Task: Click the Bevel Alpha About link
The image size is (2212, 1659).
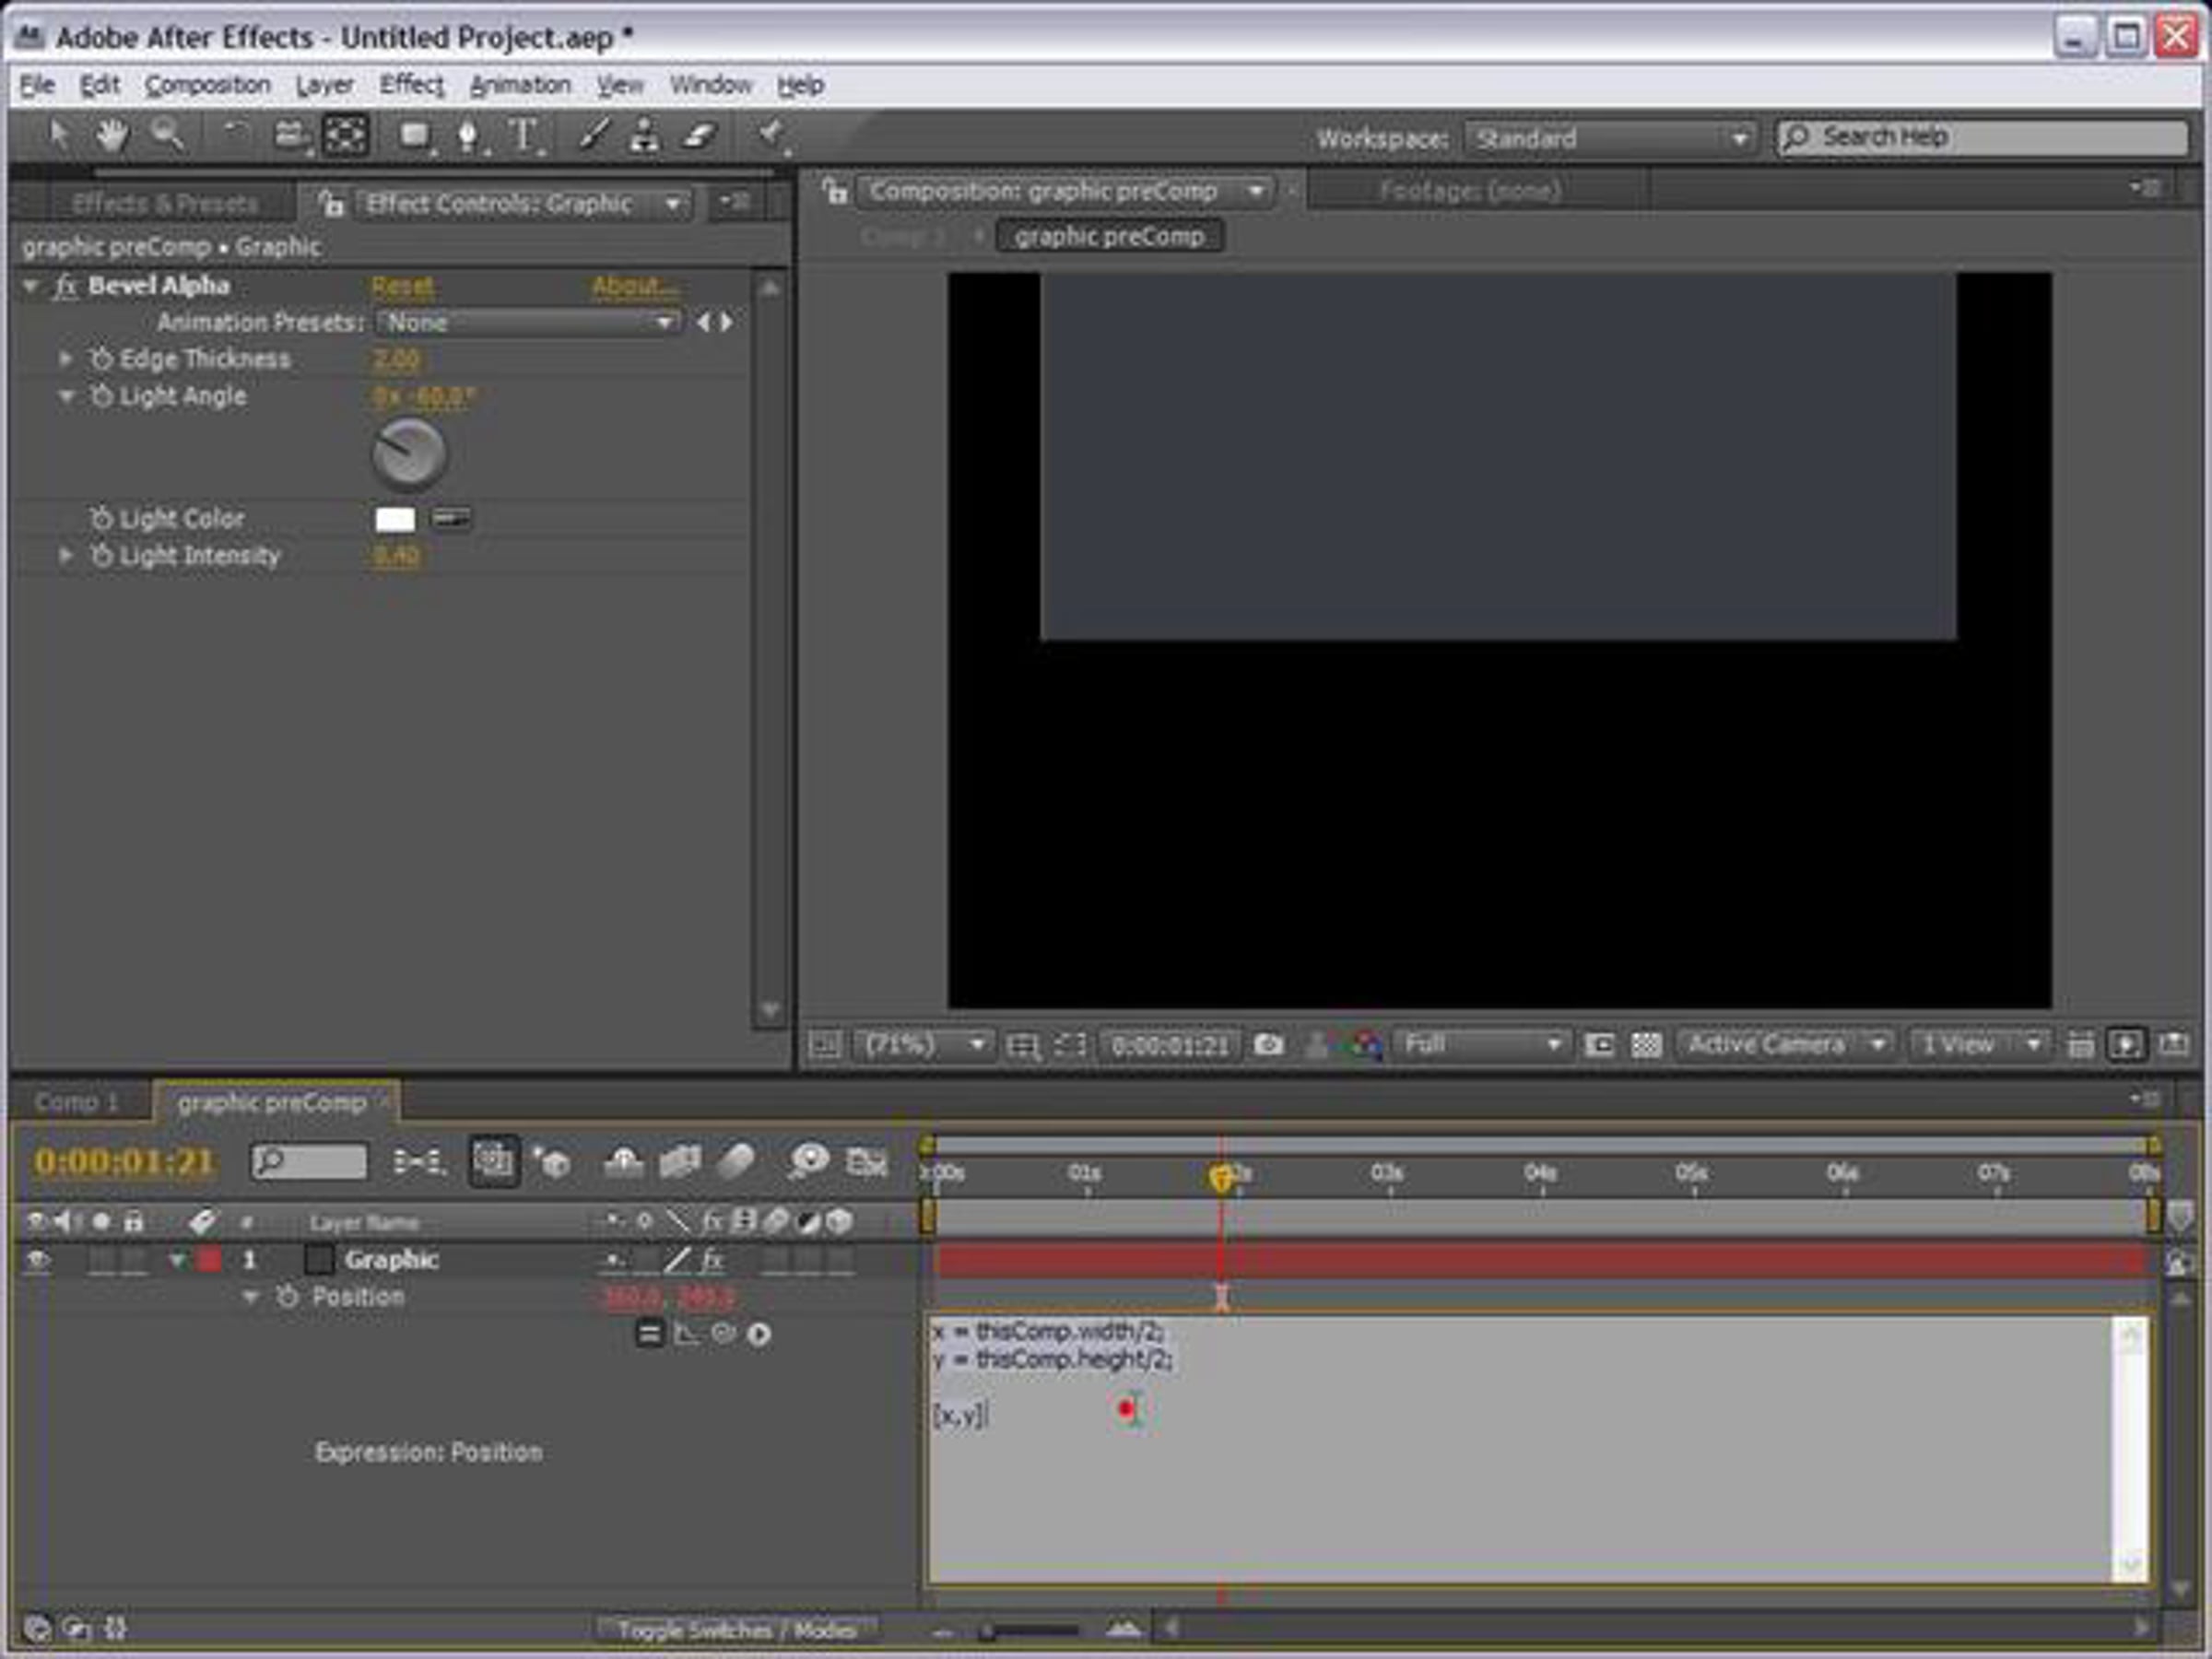Action: pos(634,287)
